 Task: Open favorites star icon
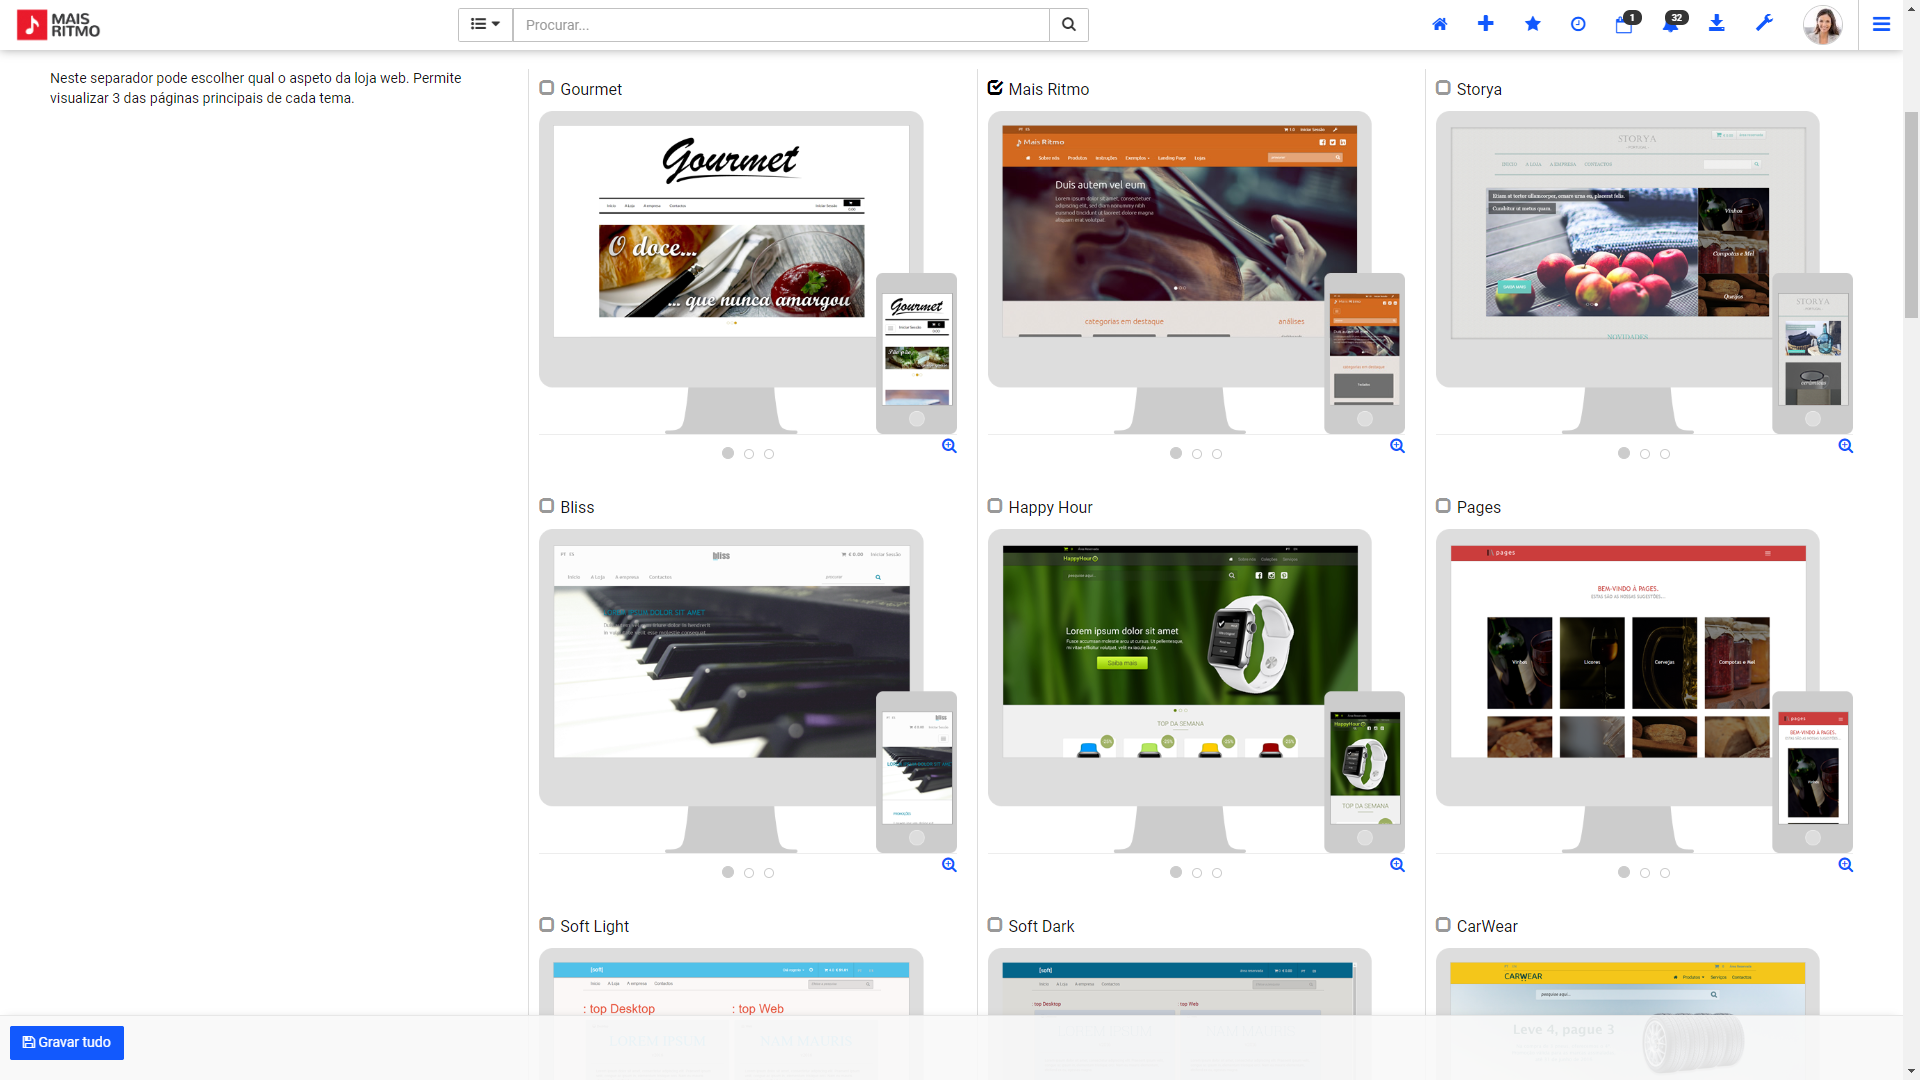tap(1532, 24)
